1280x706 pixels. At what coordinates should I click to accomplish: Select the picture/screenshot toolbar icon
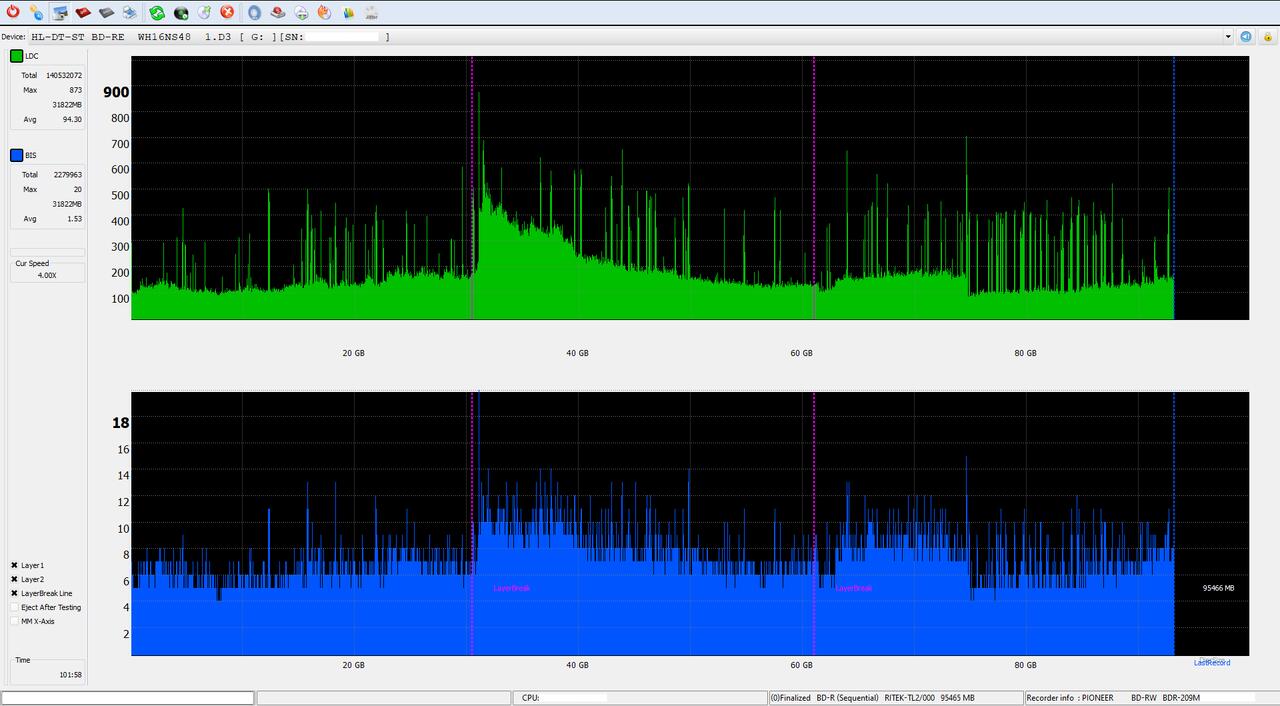[60, 12]
